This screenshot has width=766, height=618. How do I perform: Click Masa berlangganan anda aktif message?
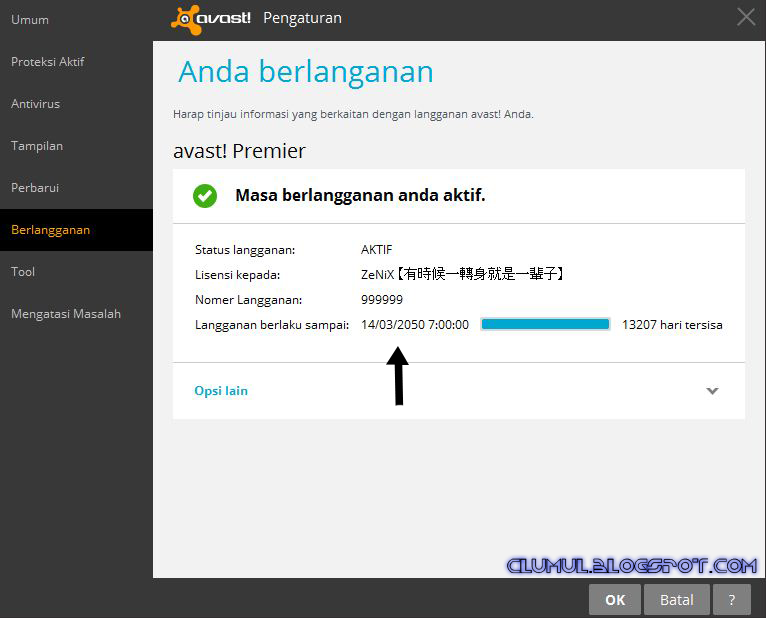click(x=360, y=195)
